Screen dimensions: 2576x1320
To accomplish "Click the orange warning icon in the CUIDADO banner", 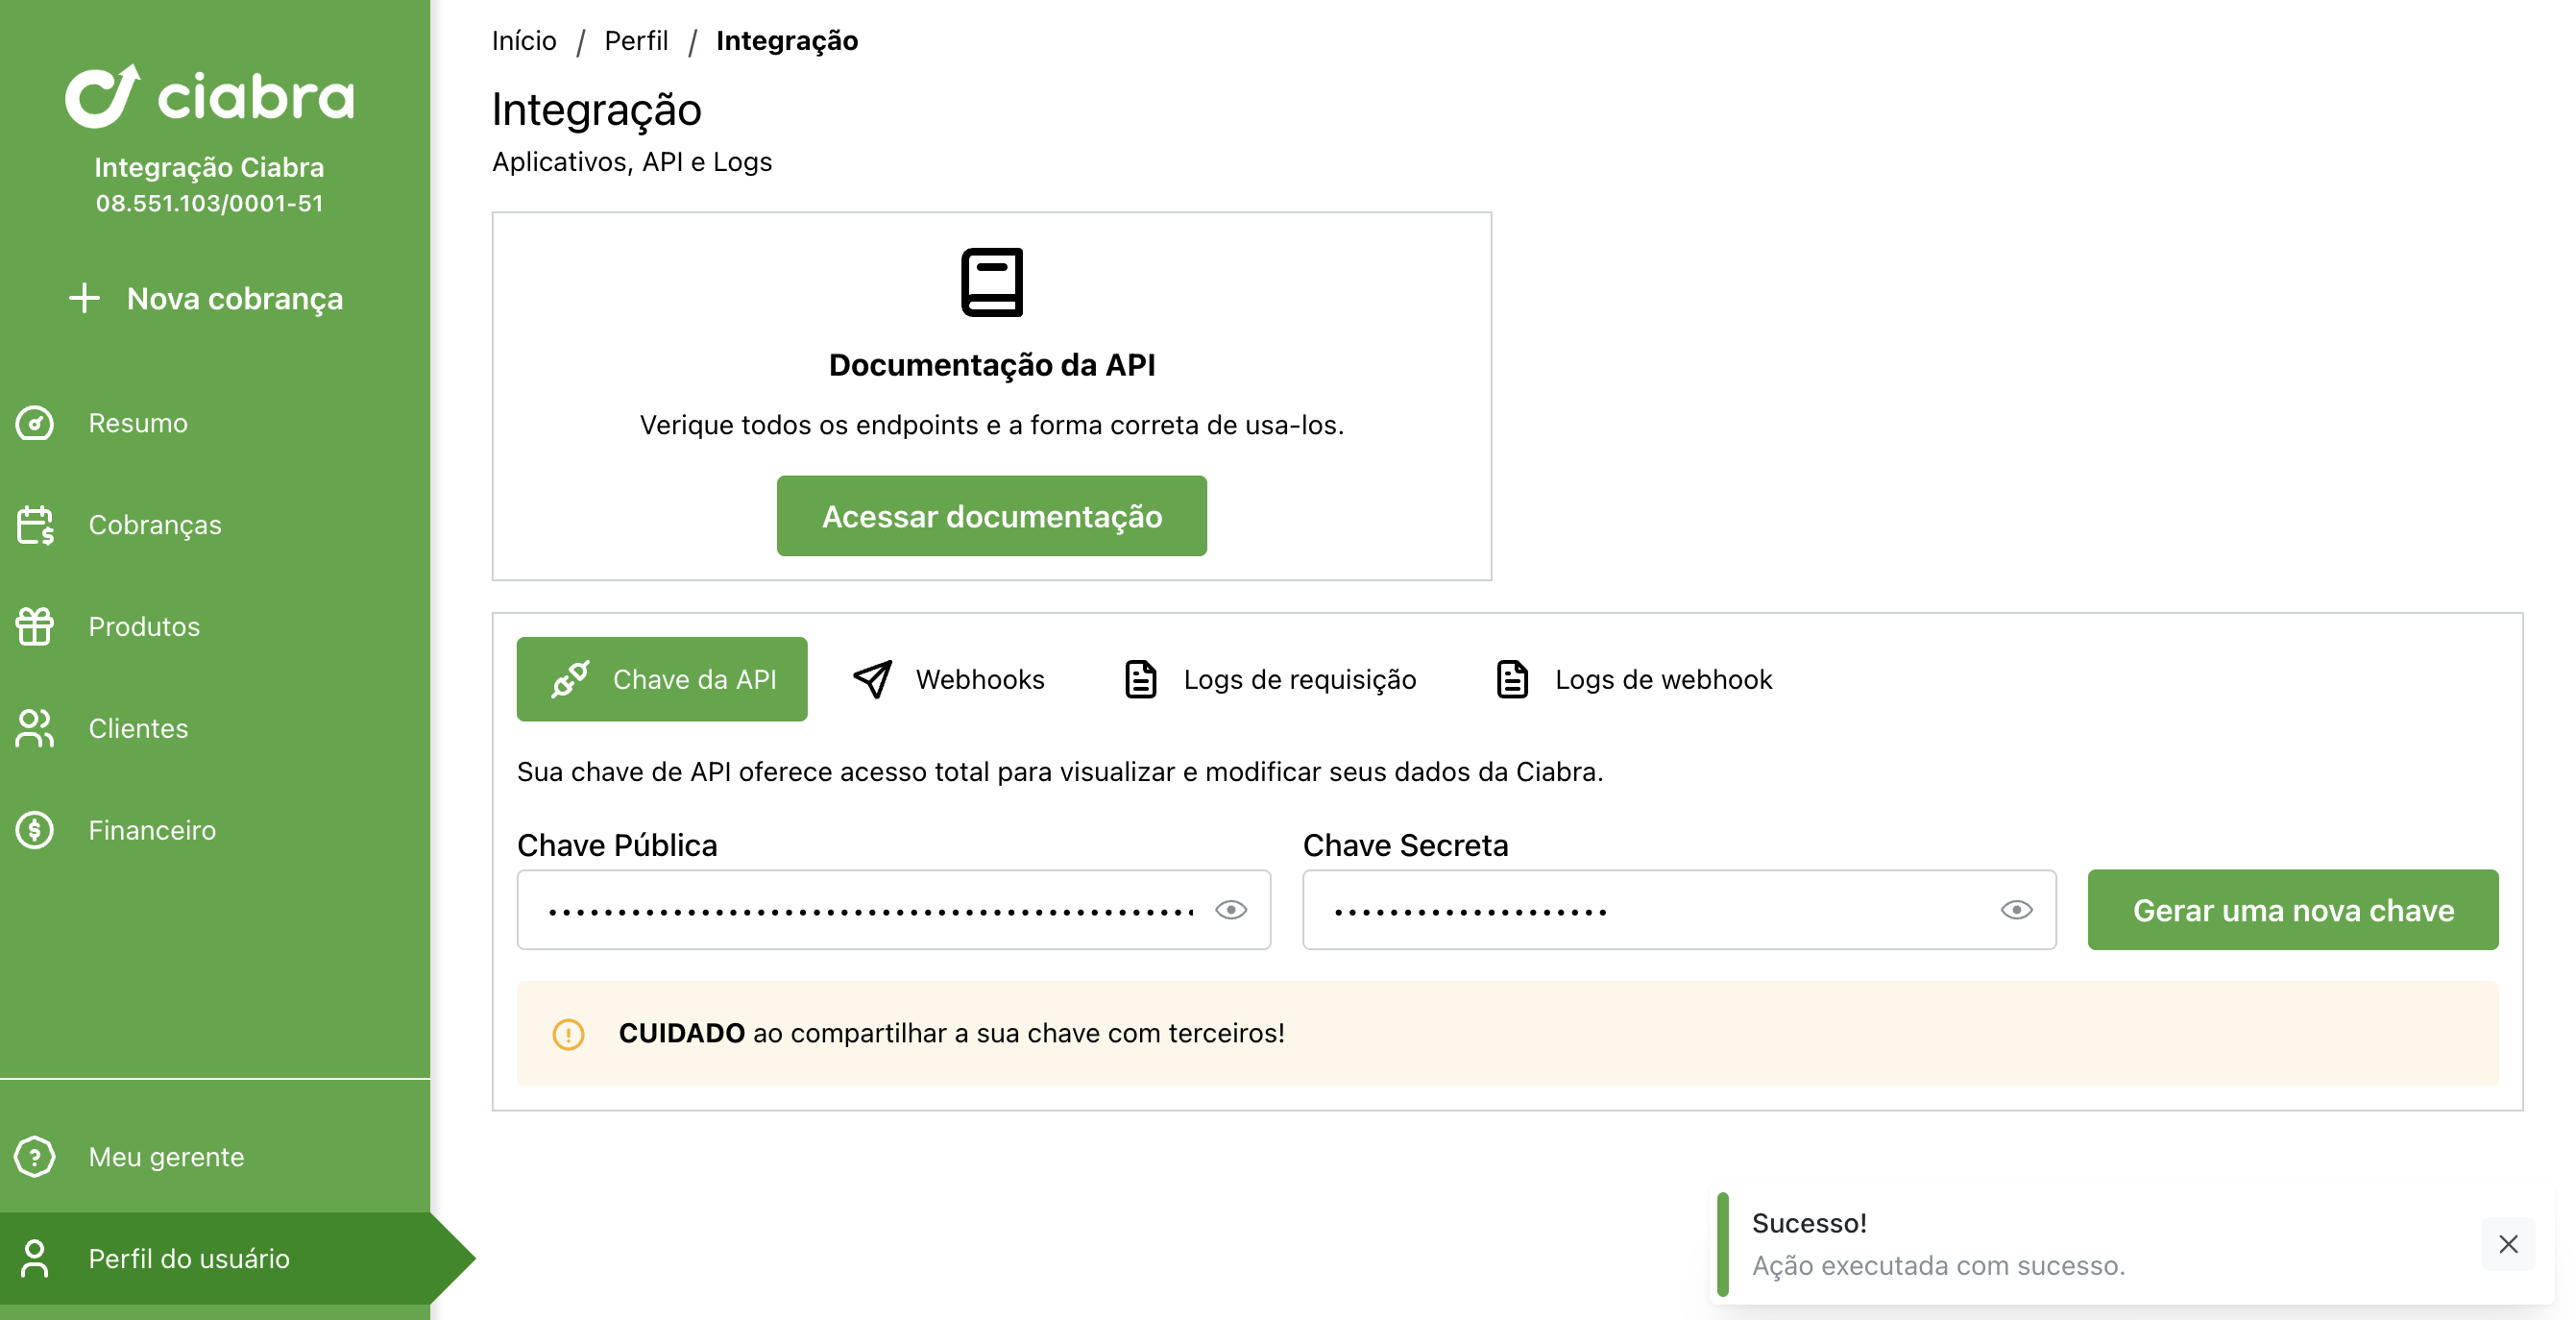I will [568, 1034].
